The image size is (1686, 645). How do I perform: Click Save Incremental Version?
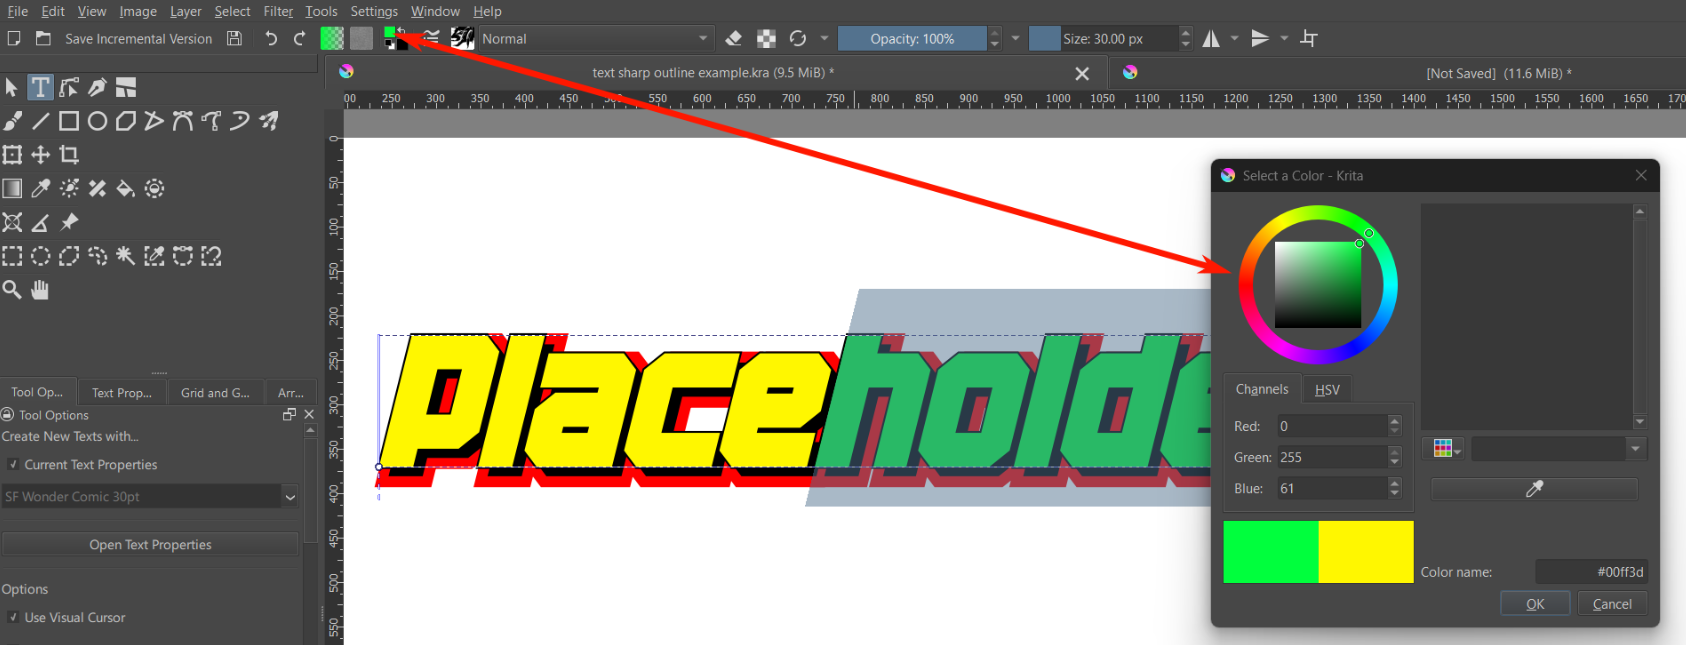138,39
